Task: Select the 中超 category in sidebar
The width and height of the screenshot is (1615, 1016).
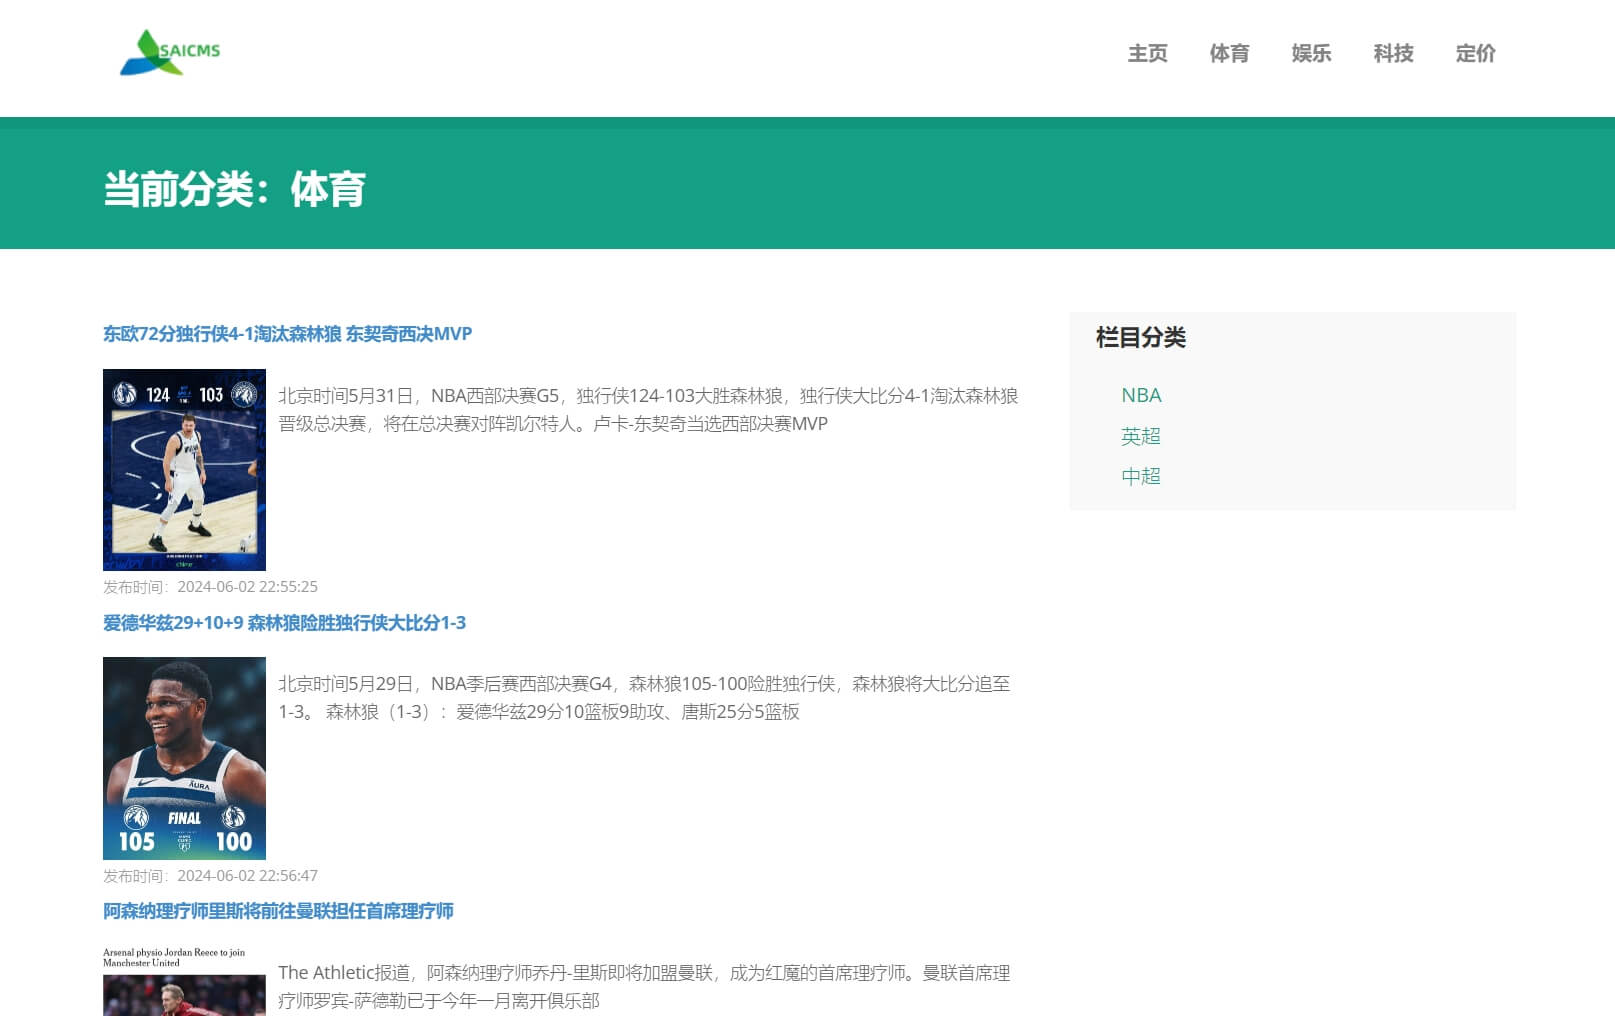Action: coord(1141,476)
